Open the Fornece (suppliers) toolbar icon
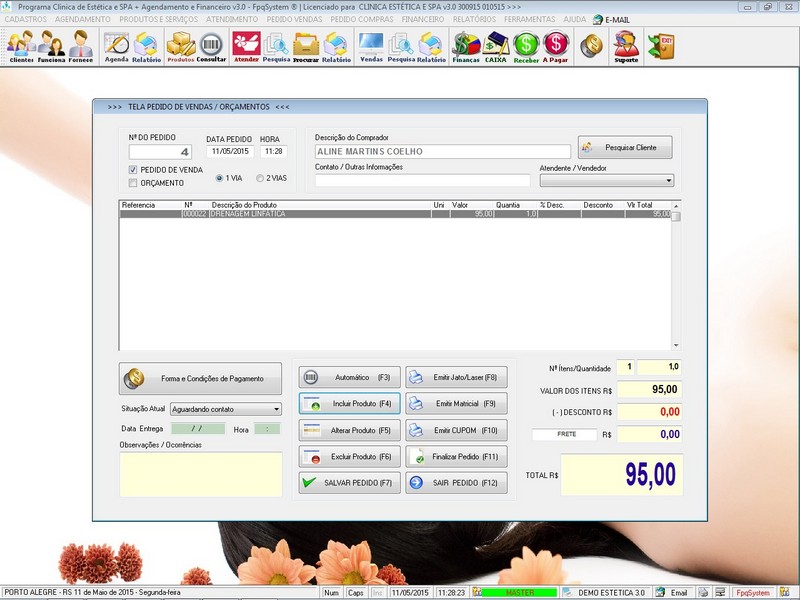 (x=81, y=46)
